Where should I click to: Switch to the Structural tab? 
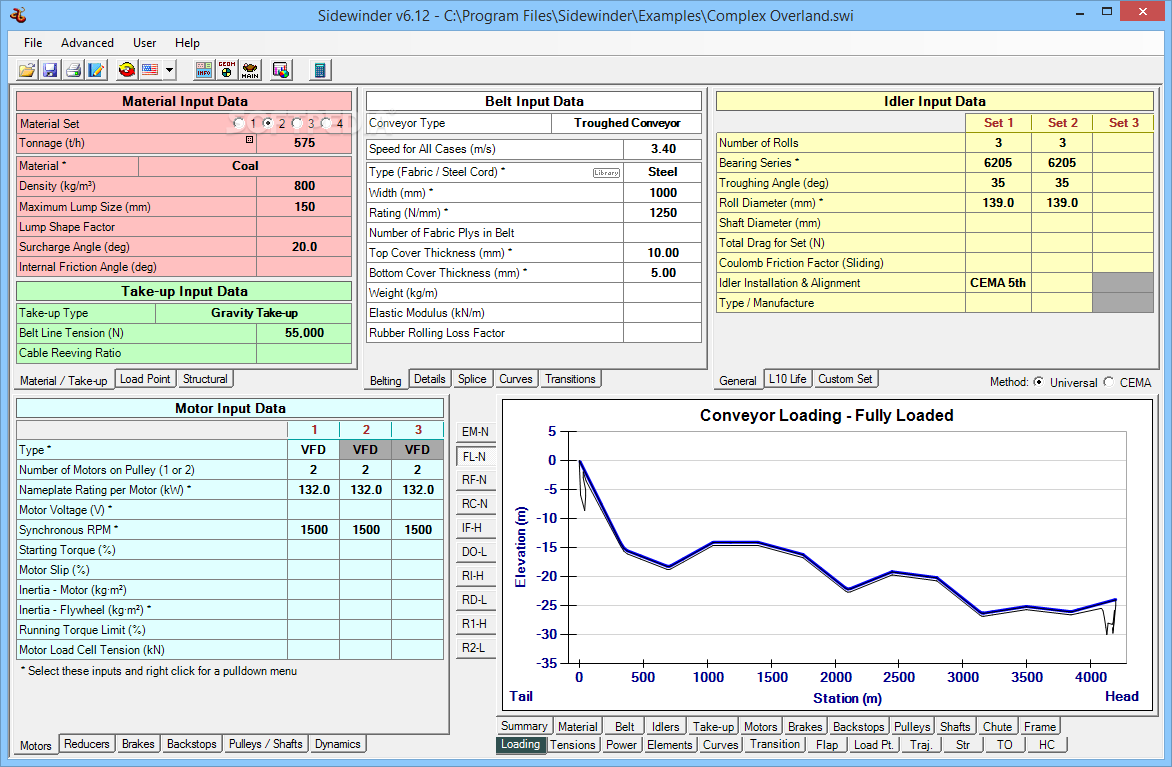point(205,379)
